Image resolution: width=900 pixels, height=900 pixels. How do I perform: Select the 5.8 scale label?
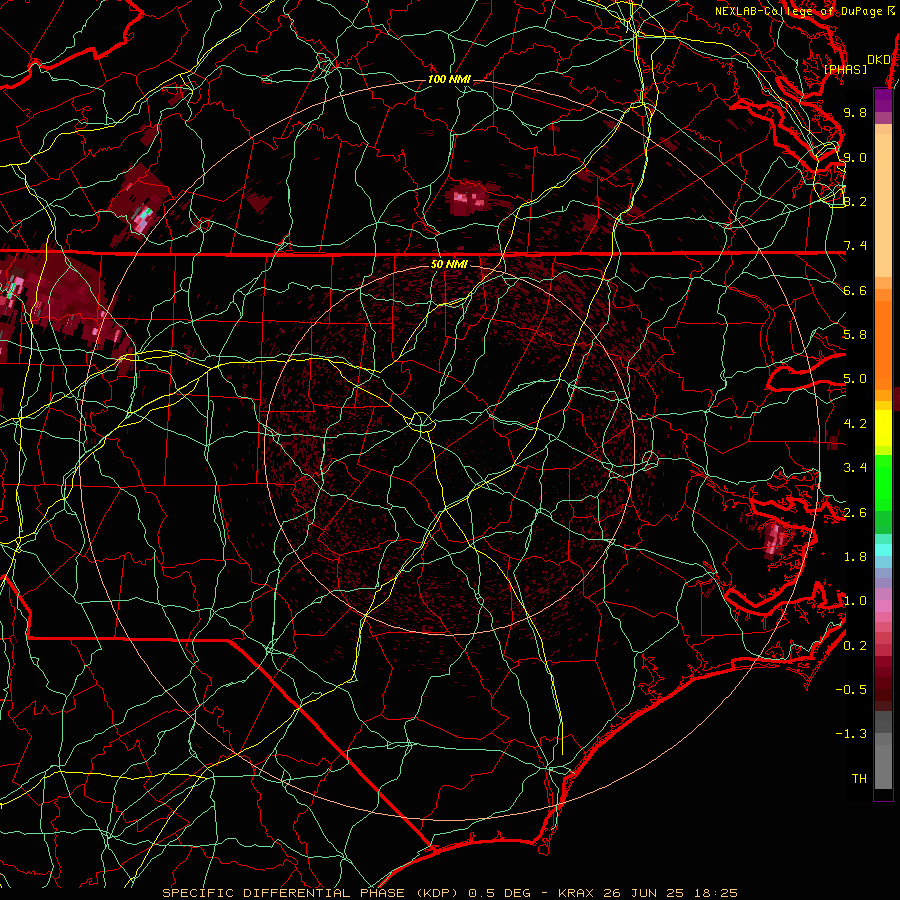click(x=855, y=335)
